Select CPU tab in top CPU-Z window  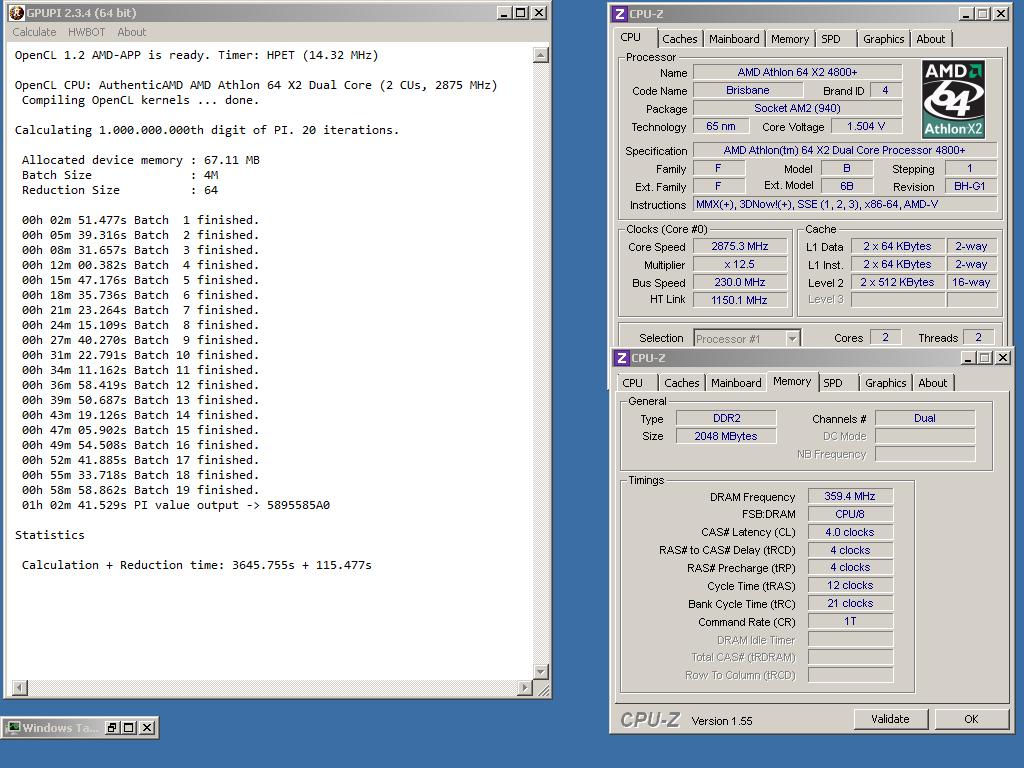(x=630, y=38)
